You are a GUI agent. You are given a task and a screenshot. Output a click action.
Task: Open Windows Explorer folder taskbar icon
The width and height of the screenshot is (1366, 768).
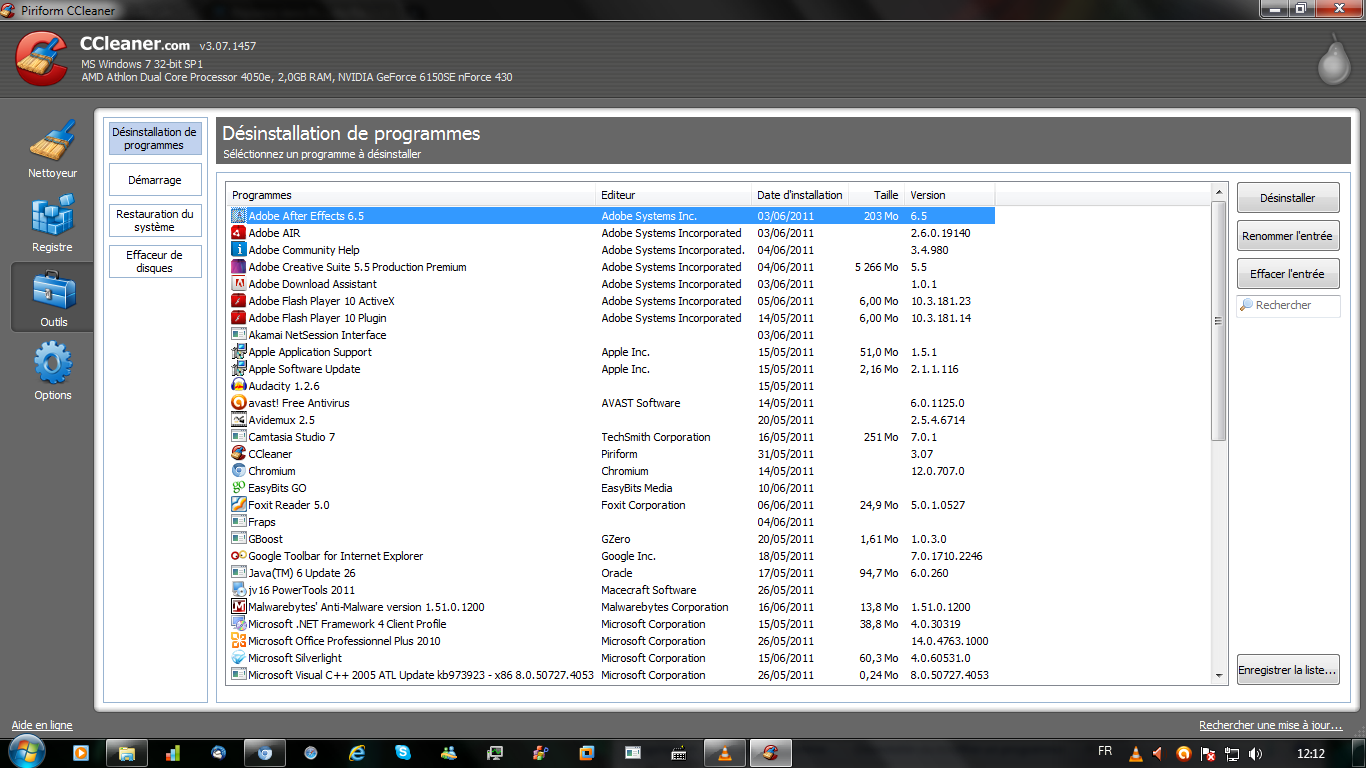[x=127, y=753]
